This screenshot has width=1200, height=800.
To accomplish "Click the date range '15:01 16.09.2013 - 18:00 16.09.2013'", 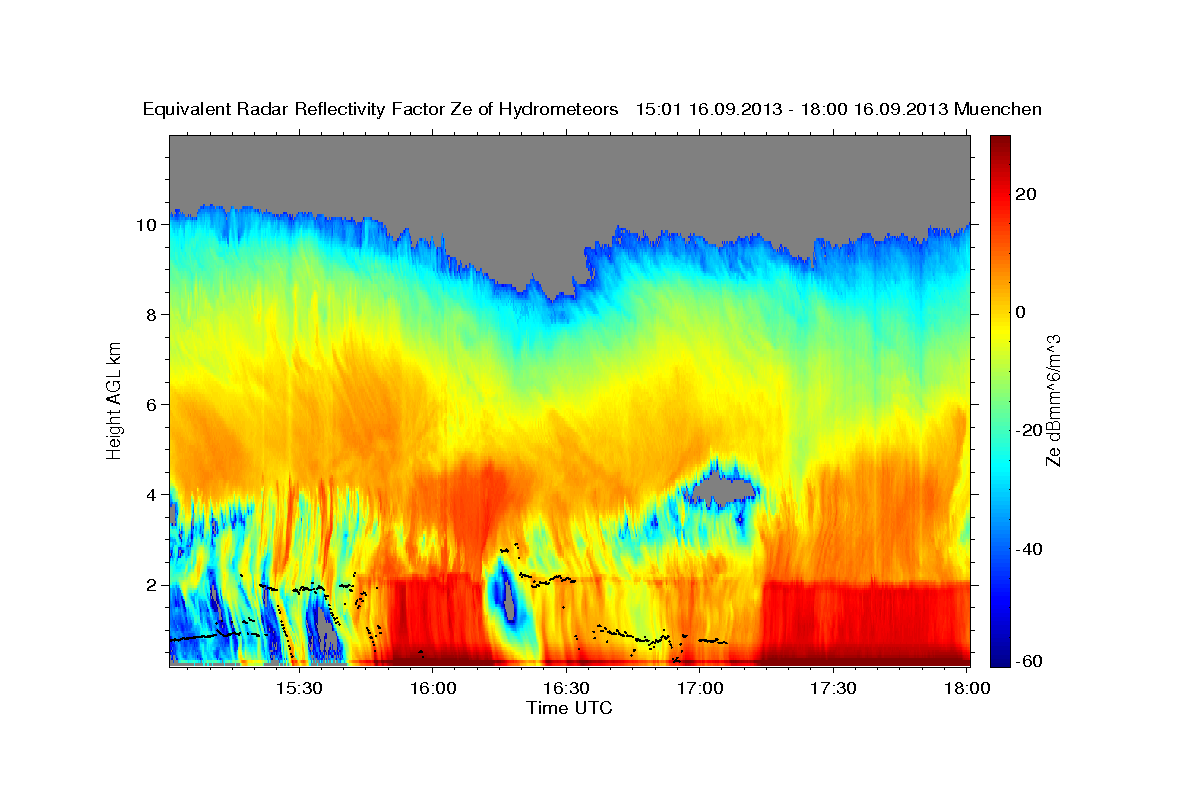I will 792,110.
